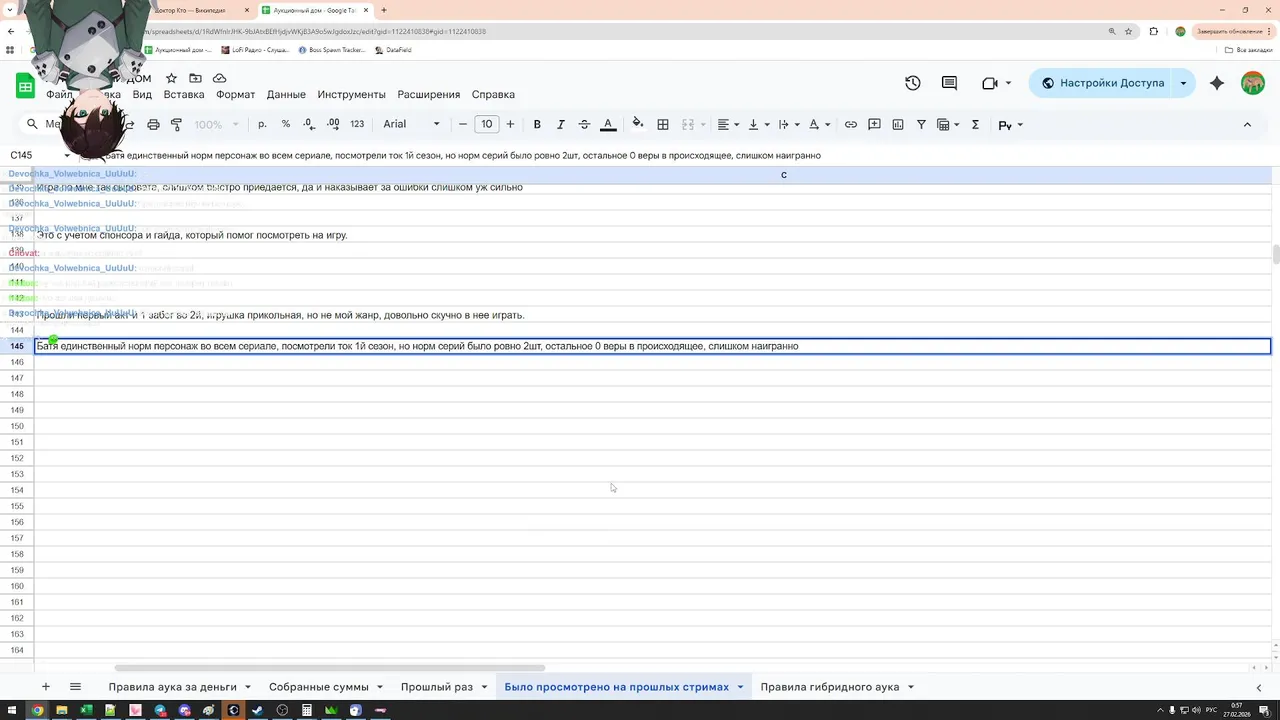Viewport: 1280px width, 720px height.
Task: Show side panel arrow bottom right
Action: point(1258,687)
